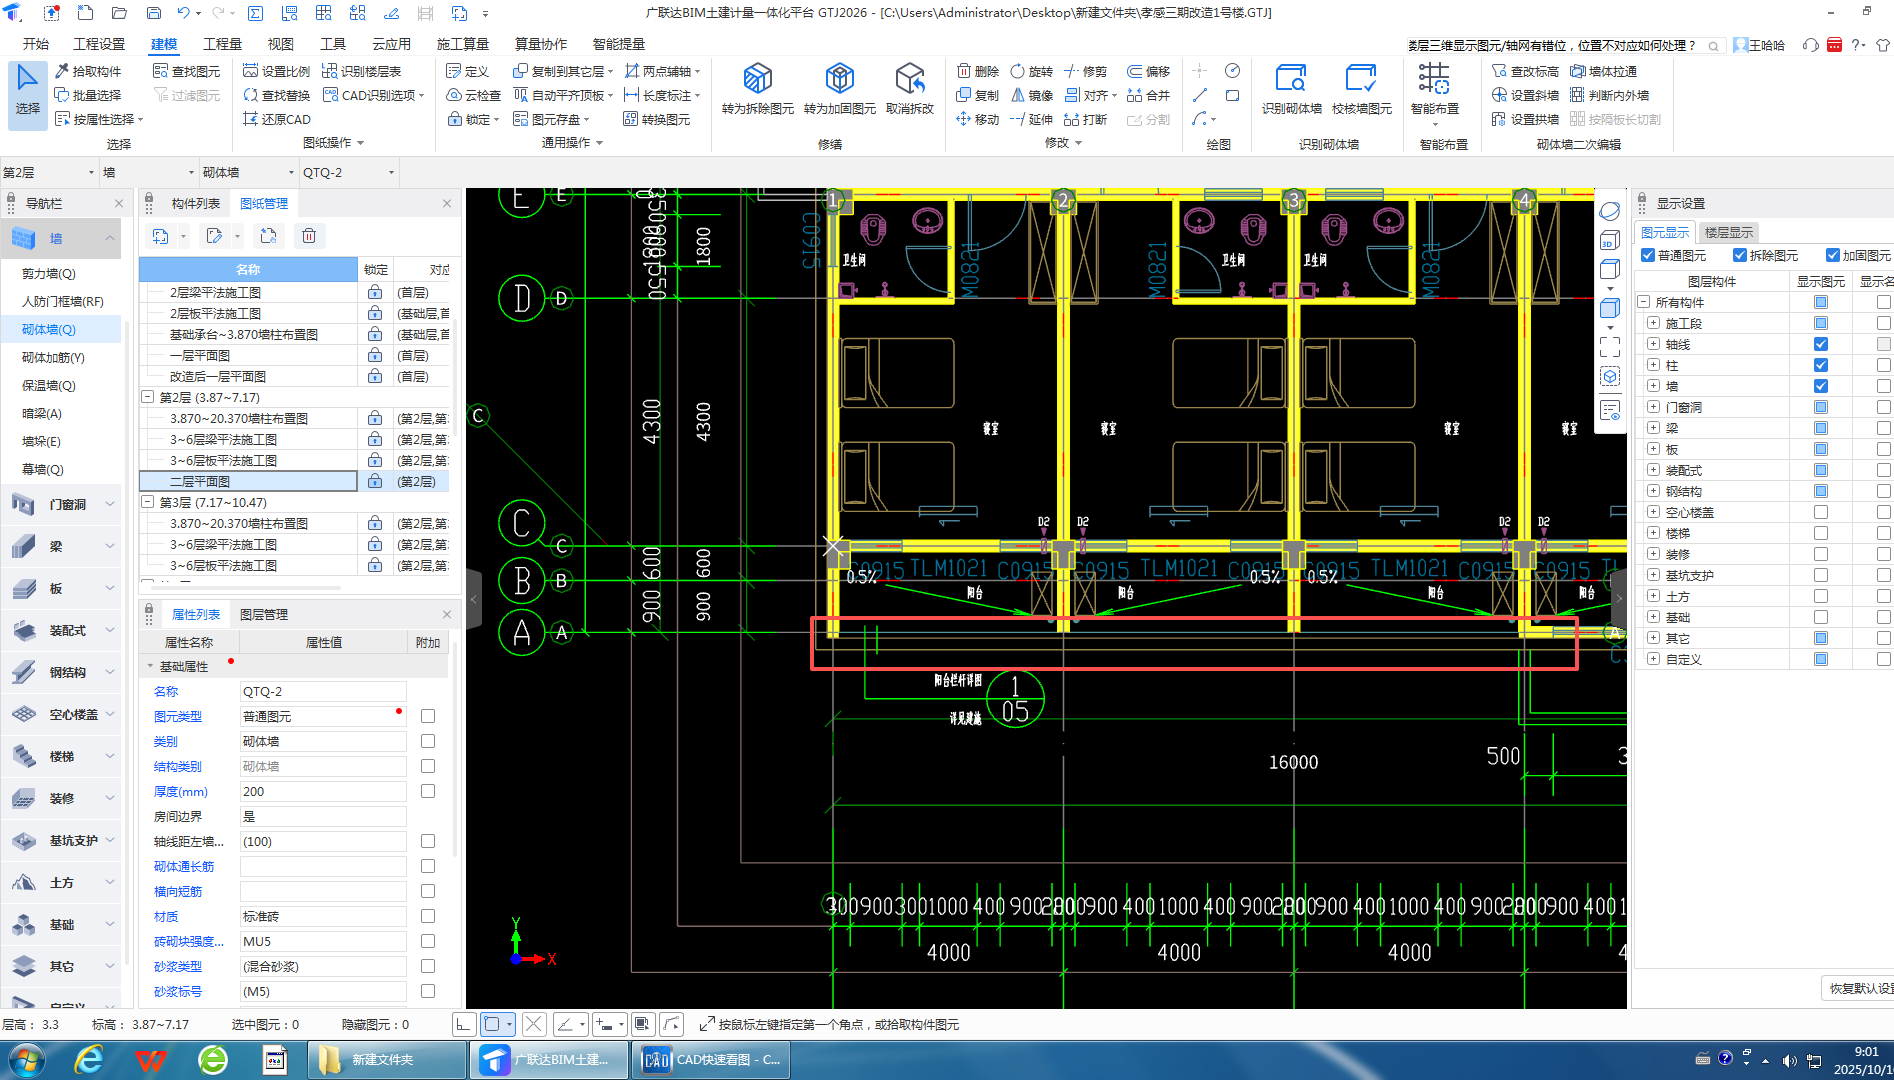Open CAD快速看图 from the taskbar
Viewport: 1894px width, 1080px height.
pos(711,1060)
